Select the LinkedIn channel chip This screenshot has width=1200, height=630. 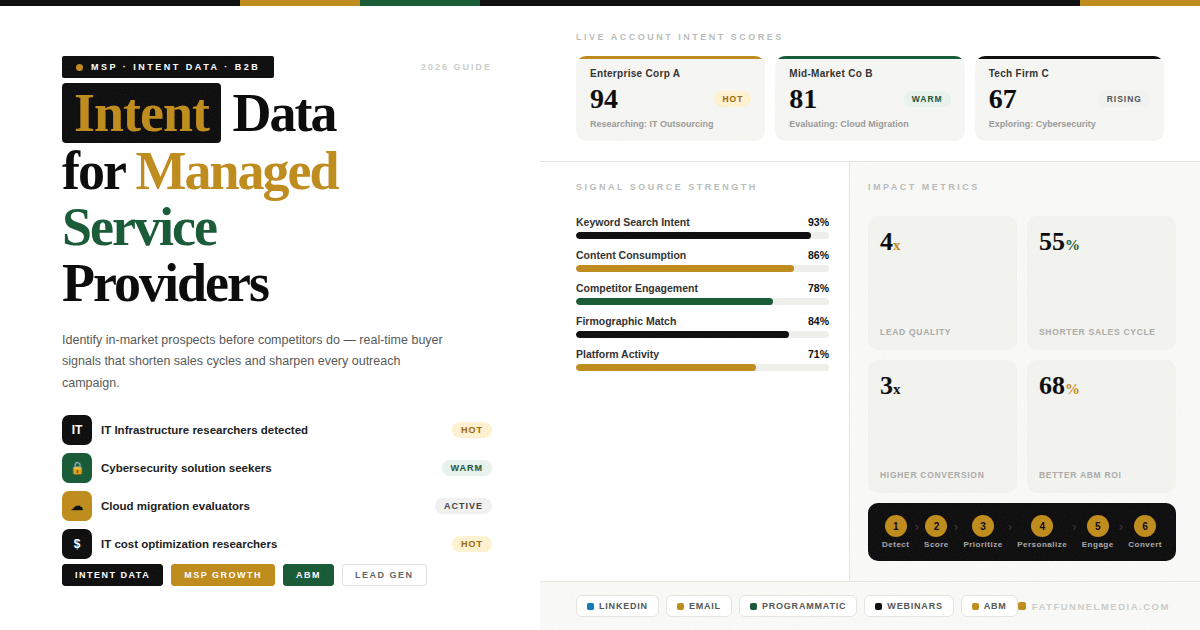(x=616, y=606)
